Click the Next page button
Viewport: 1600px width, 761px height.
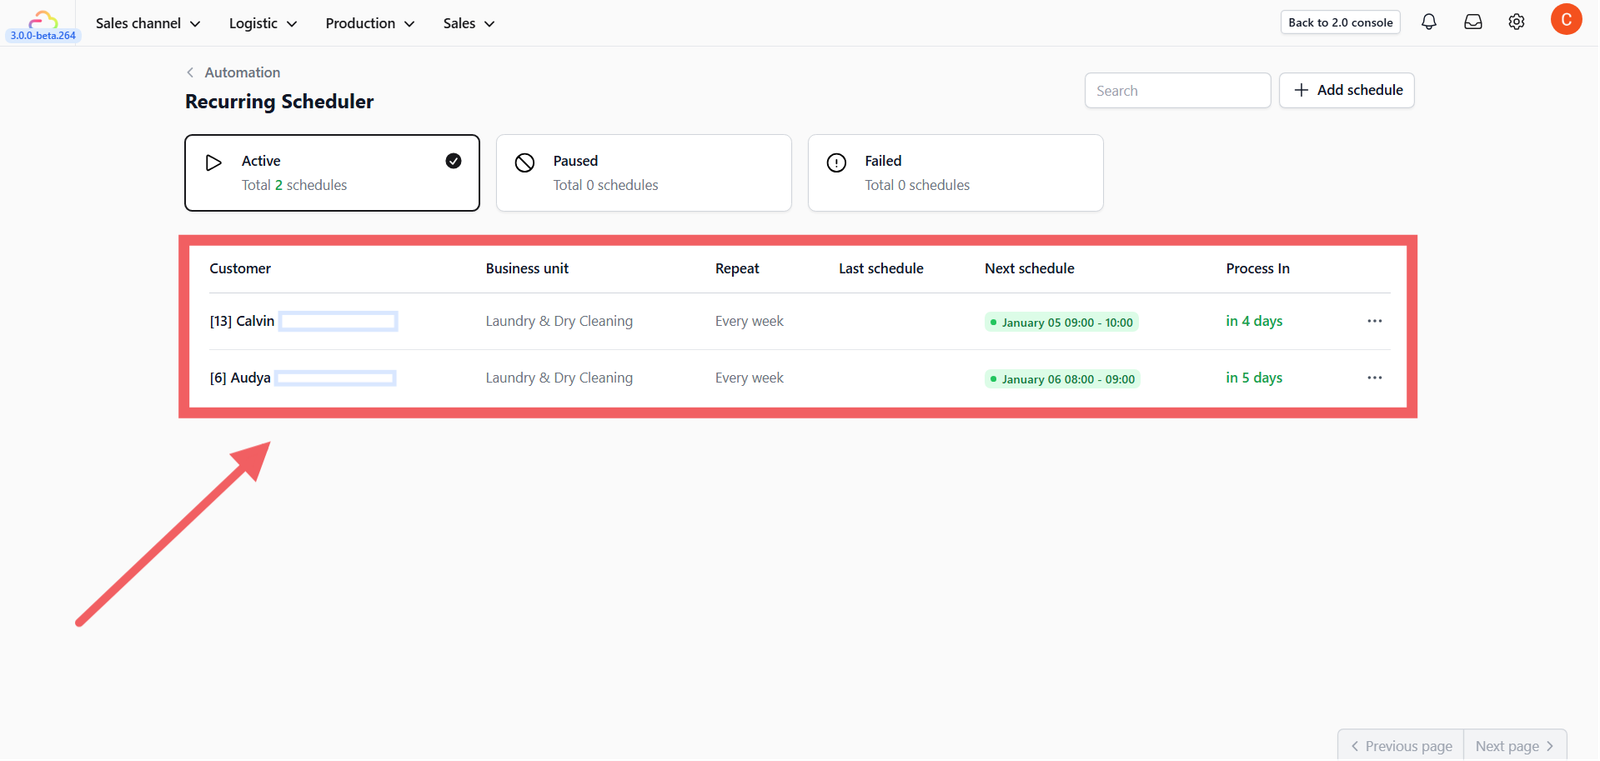pos(1515,746)
